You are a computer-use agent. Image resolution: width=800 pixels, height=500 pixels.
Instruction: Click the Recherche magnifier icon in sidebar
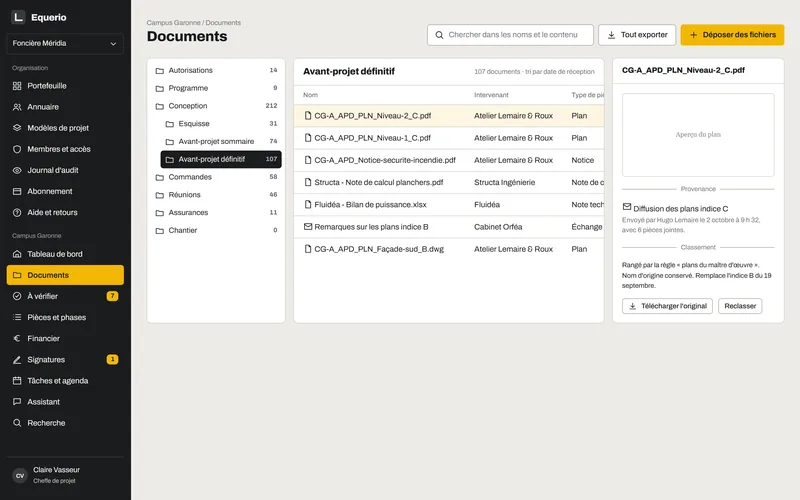coord(17,423)
